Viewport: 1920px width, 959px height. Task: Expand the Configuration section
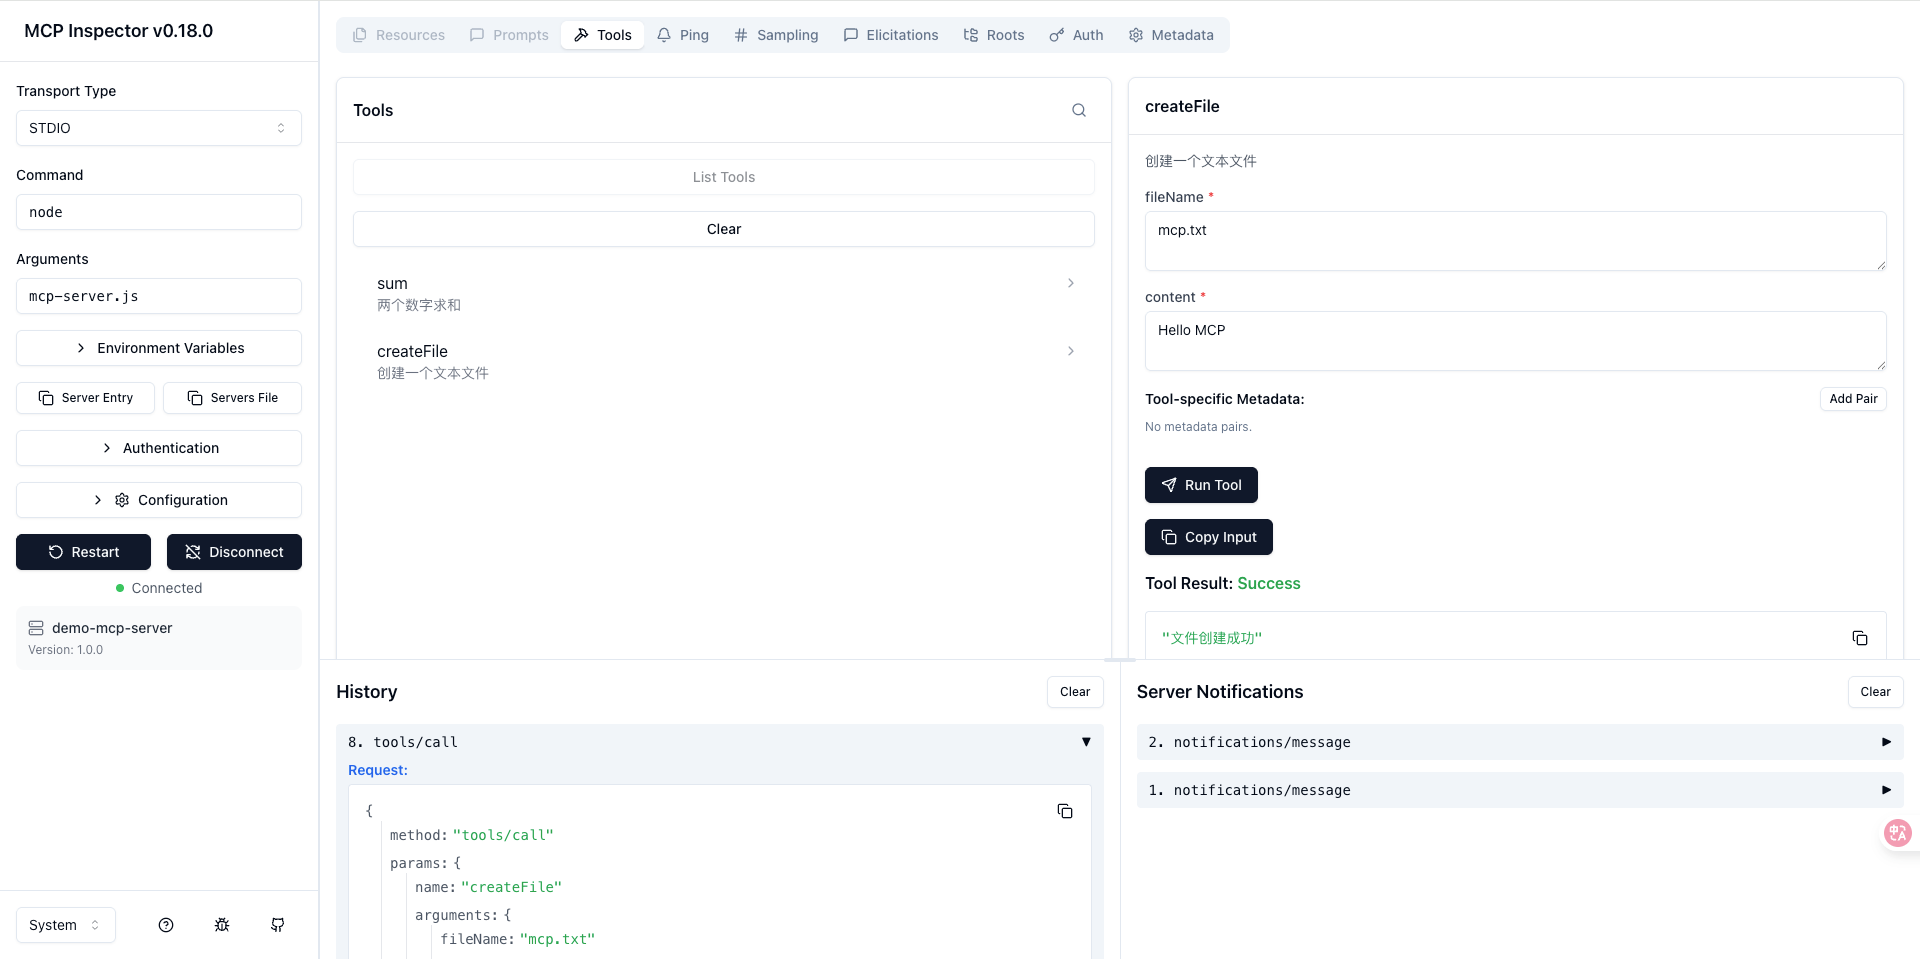tap(159, 500)
